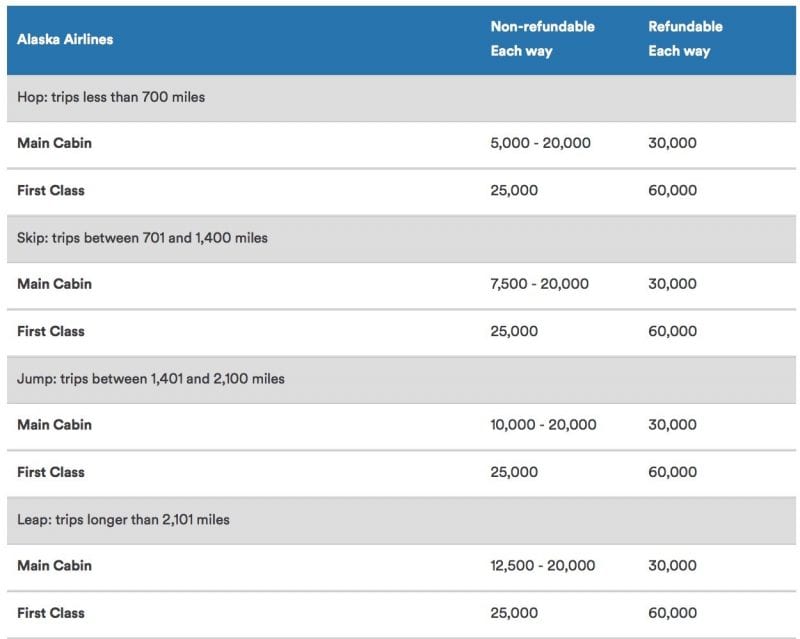Click First Class label in the Hop section
The height and width of the screenshot is (639, 800).
tap(51, 191)
